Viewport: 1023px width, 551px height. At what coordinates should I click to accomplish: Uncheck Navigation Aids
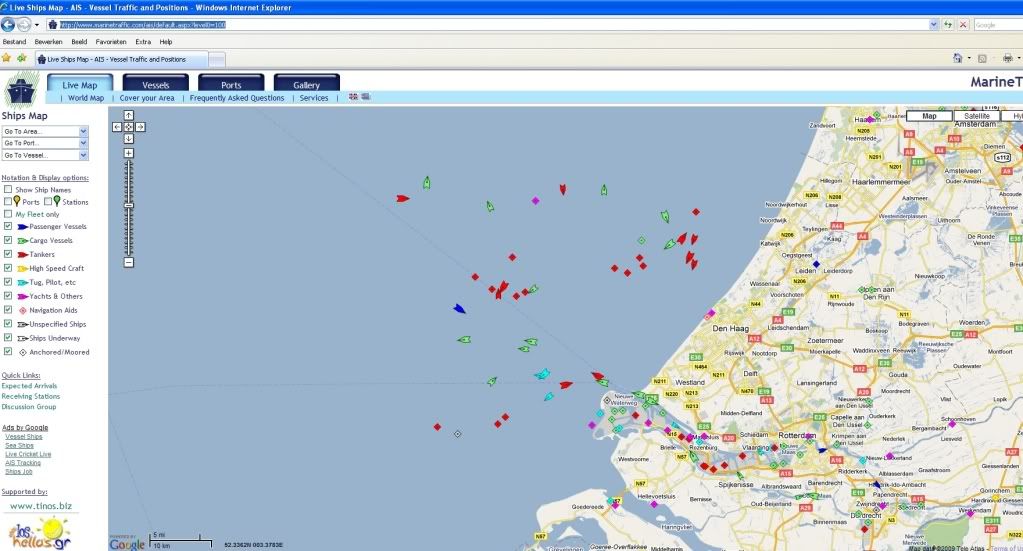(x=8, y=310)
